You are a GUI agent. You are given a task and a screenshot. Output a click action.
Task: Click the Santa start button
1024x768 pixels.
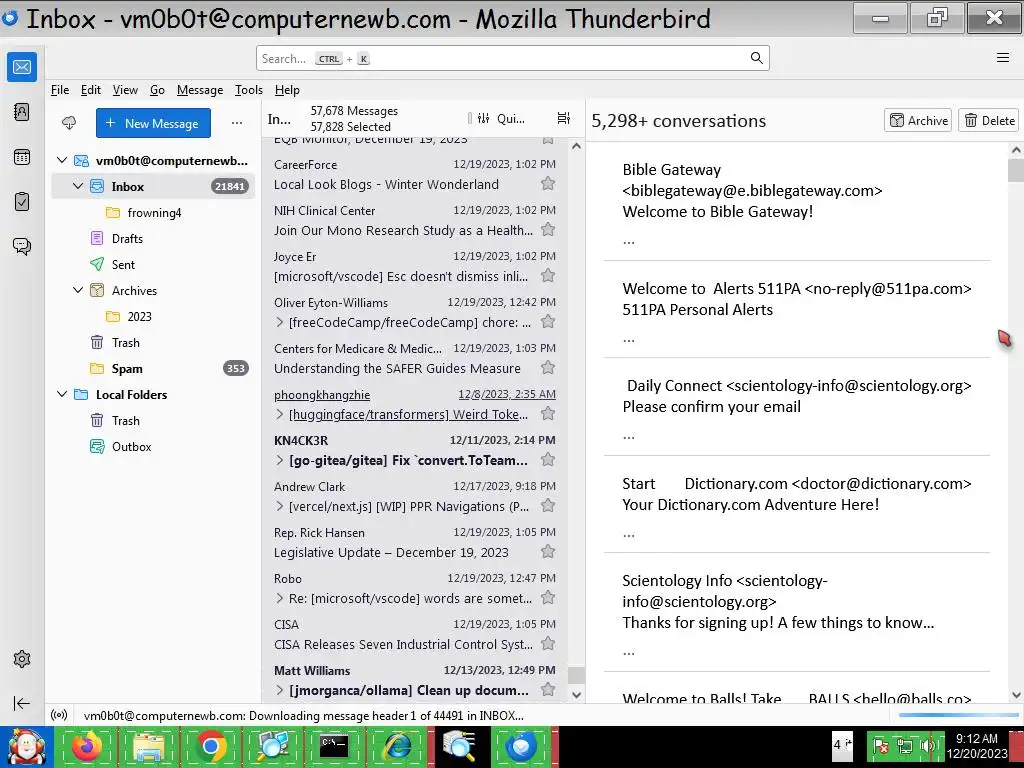(26, 746)
